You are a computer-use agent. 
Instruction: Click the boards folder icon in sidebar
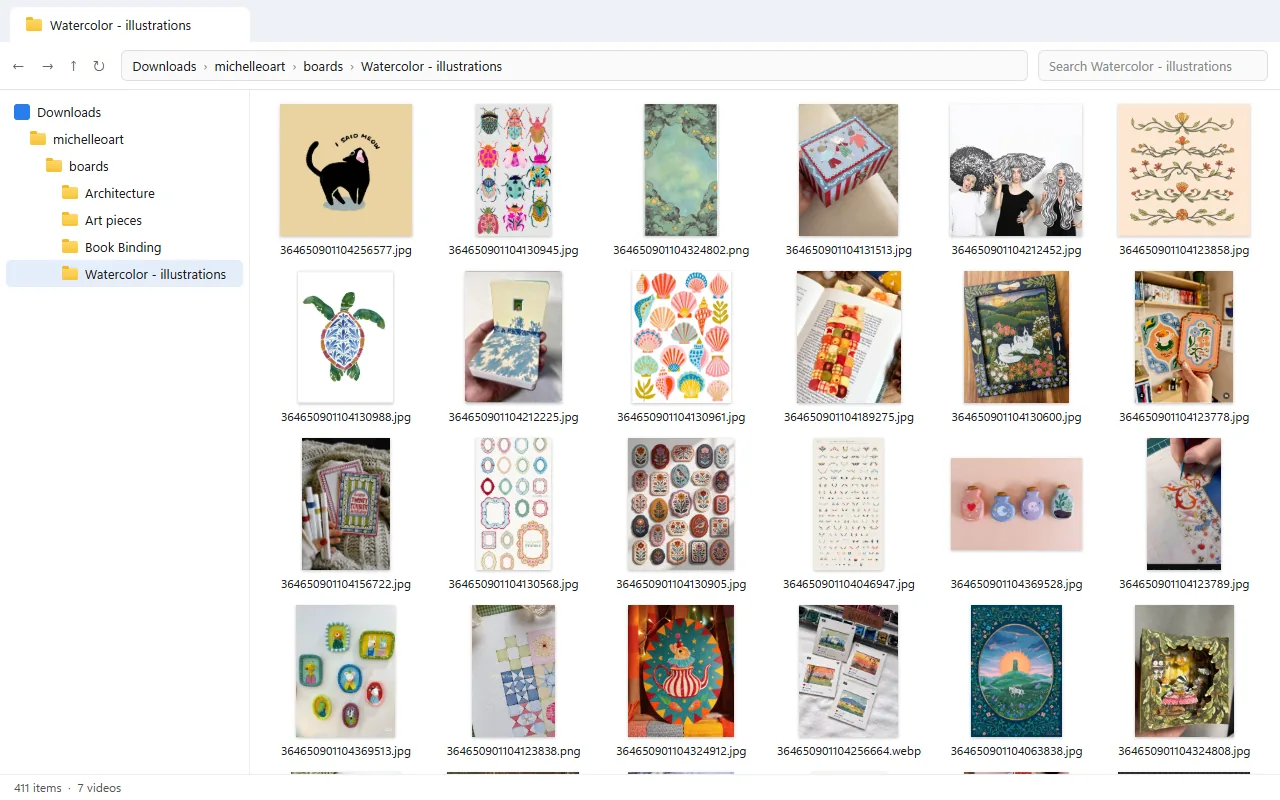[54, 166]
